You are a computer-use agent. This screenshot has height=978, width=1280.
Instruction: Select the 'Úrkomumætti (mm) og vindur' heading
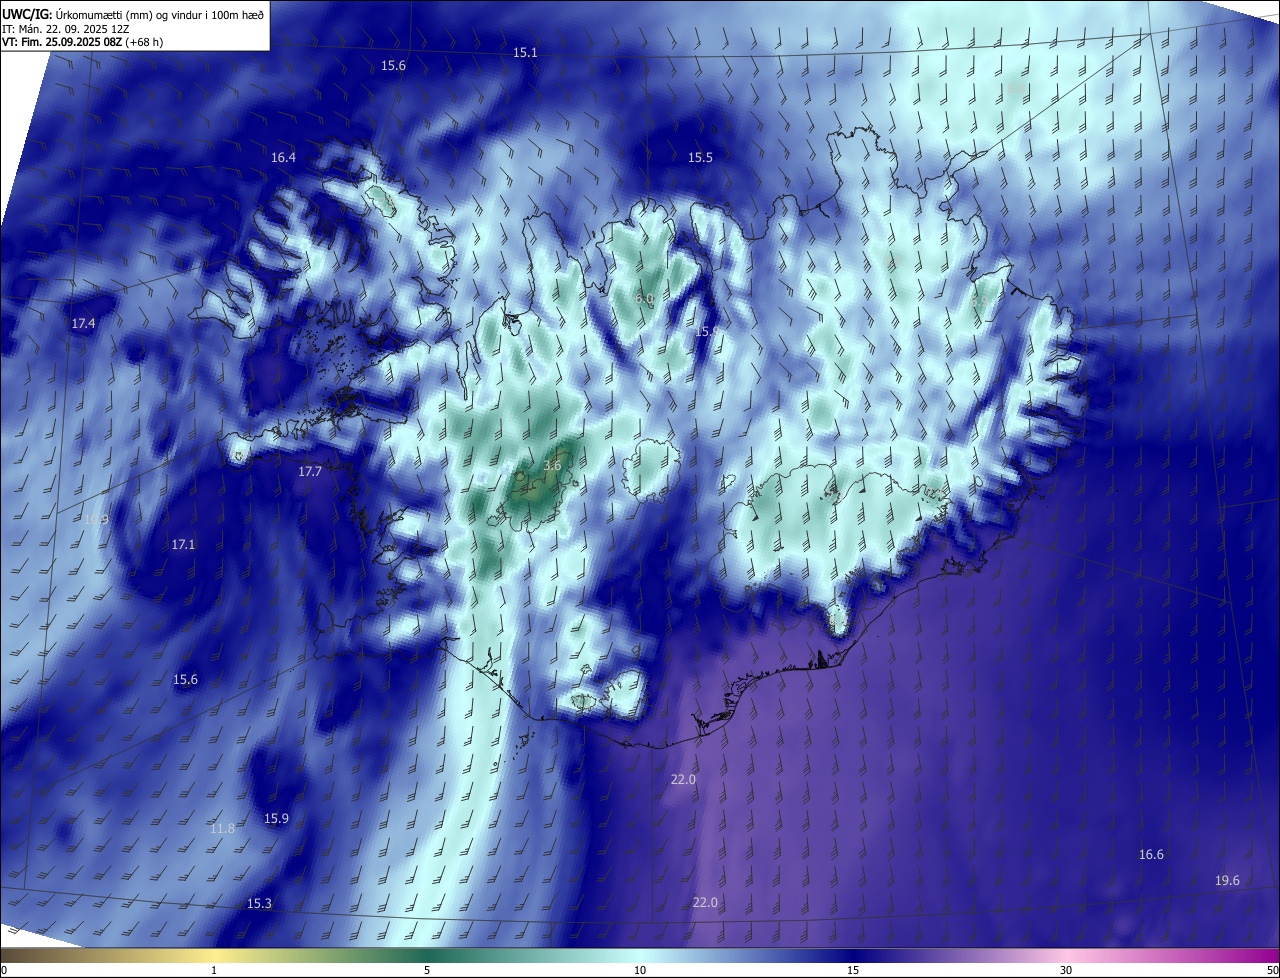[127, 14]
